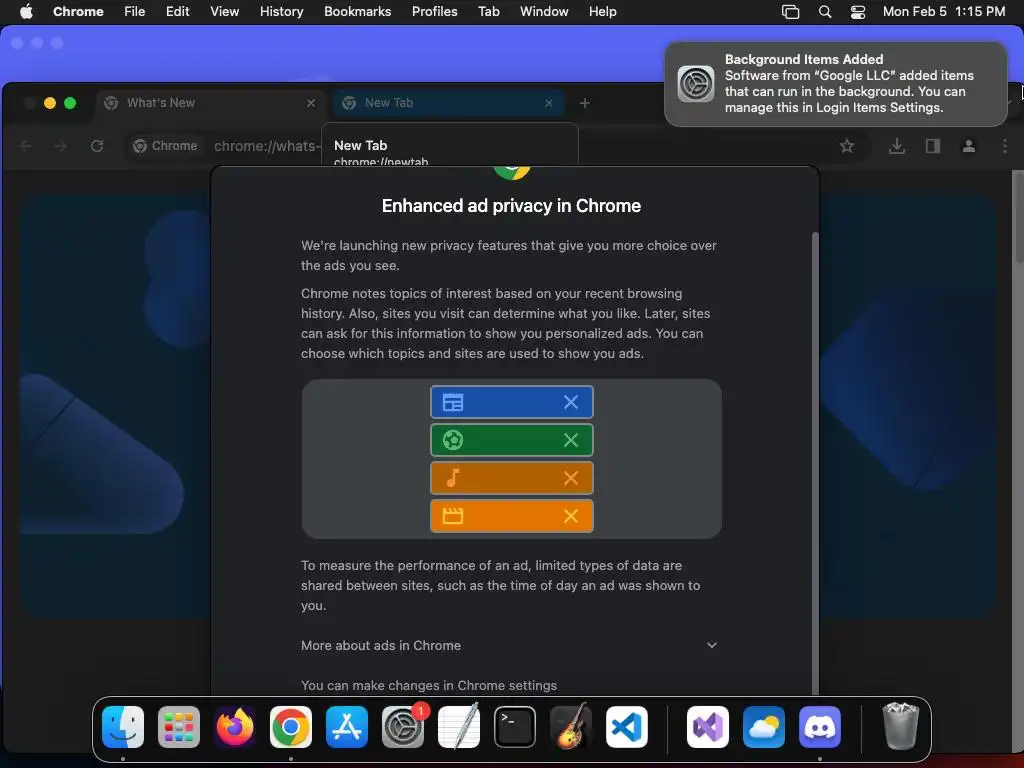This screenshot has width=1024, height=768.
Task: Open the Tab menu
Action: tap(488, 12)
